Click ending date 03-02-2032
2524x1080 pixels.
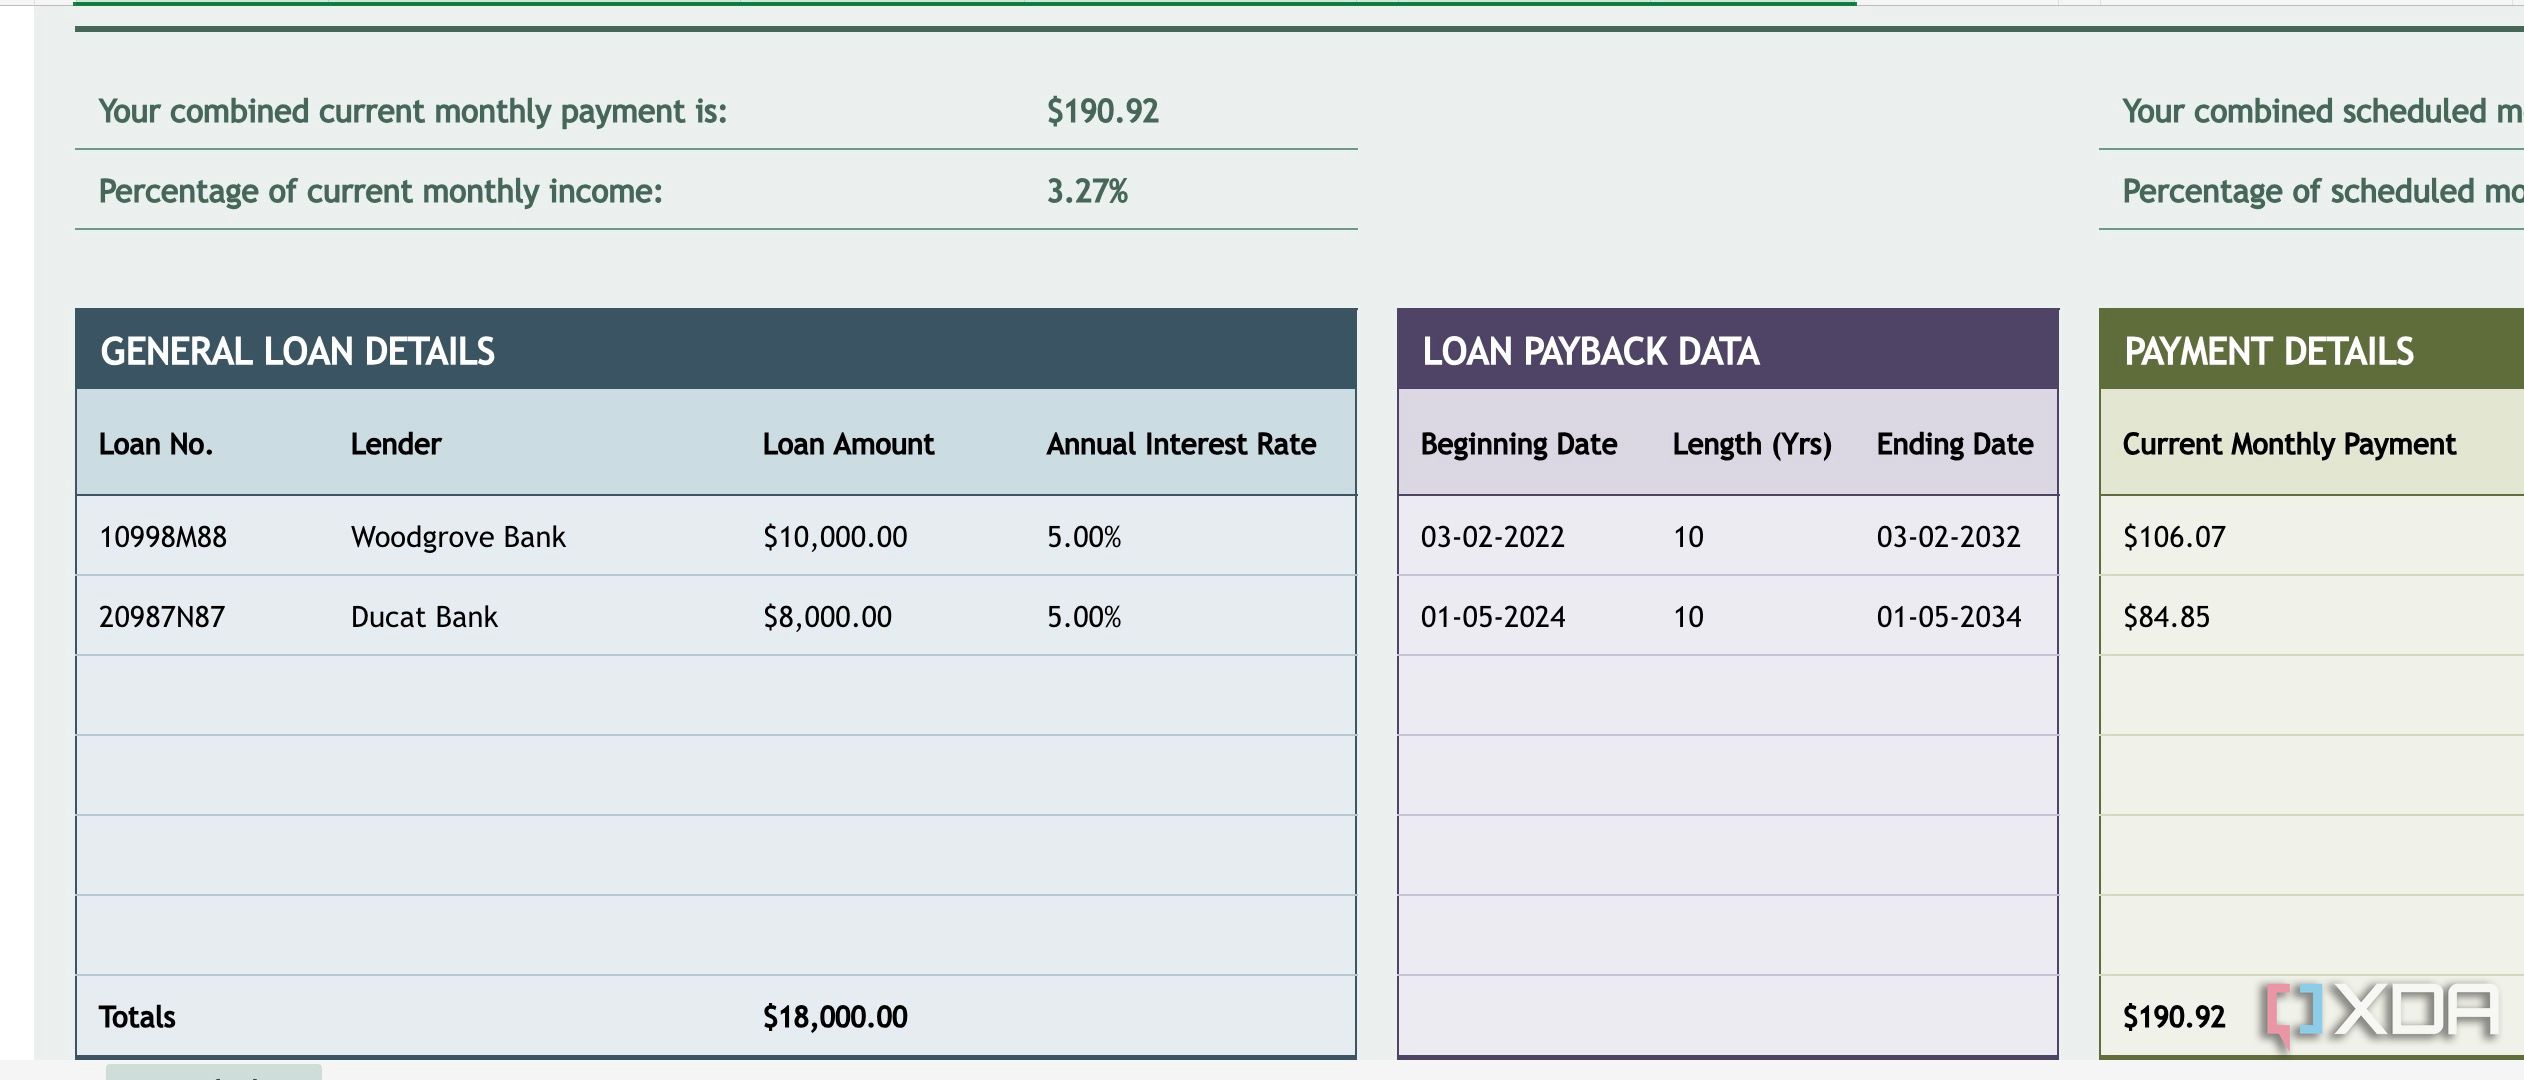pos(1948,537)
